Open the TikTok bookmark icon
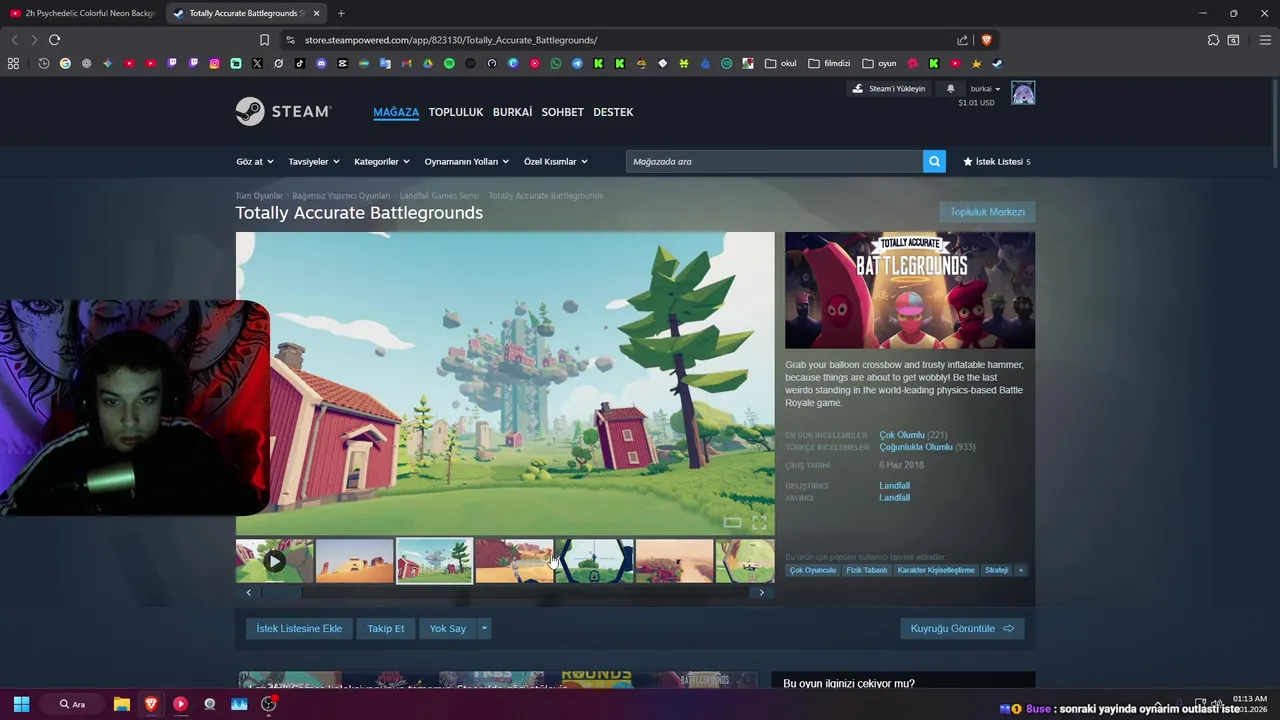 (300, 63)
